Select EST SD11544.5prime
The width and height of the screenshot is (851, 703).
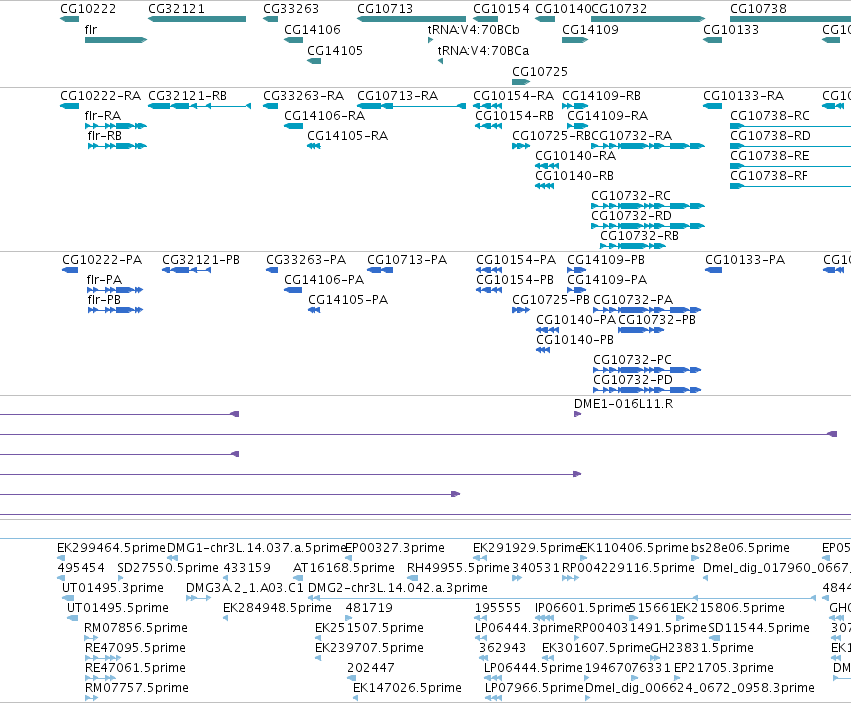[x=759, y=628]
